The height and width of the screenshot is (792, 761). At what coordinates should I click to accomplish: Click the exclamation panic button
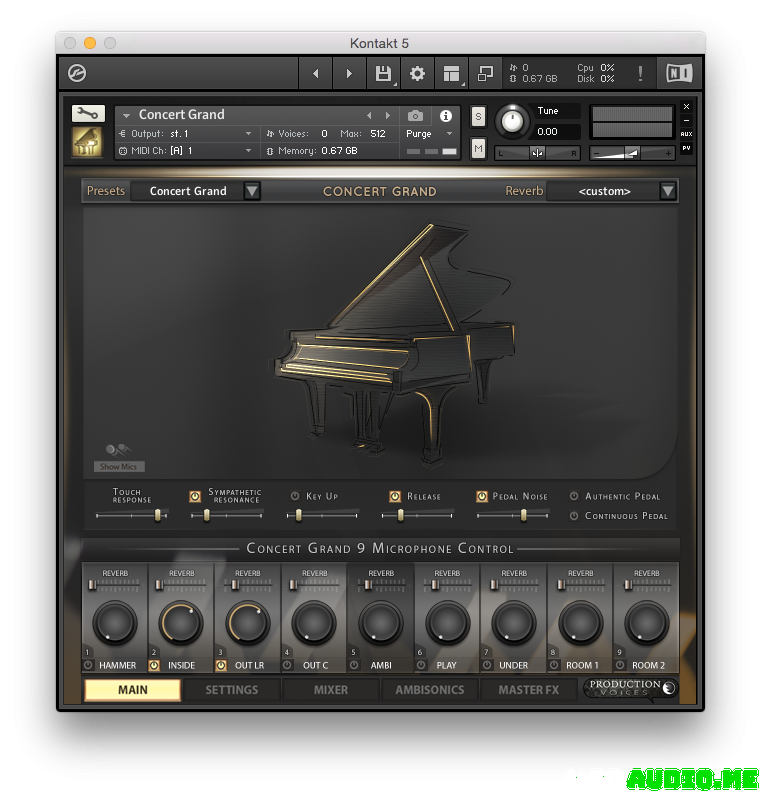click(640, 73)
